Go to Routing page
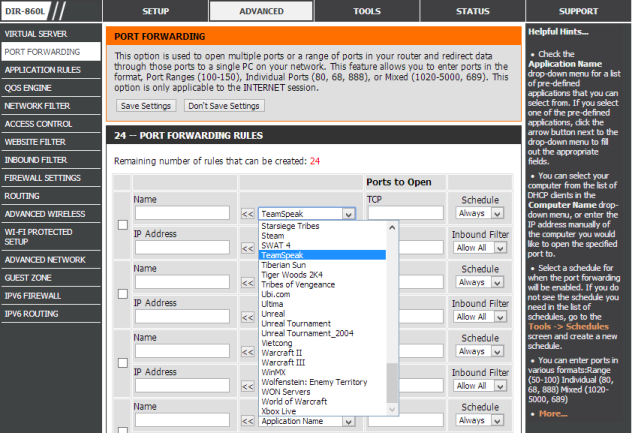Viewport: 632px width, 433px height. point(50,196)
